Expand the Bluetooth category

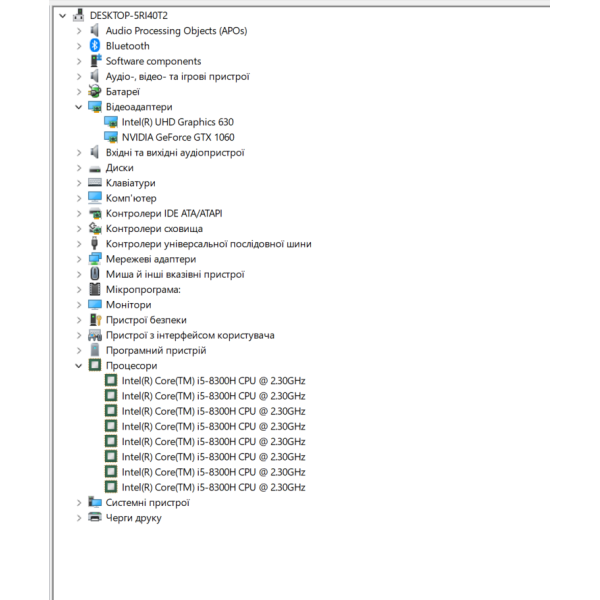tap(79, 46)
